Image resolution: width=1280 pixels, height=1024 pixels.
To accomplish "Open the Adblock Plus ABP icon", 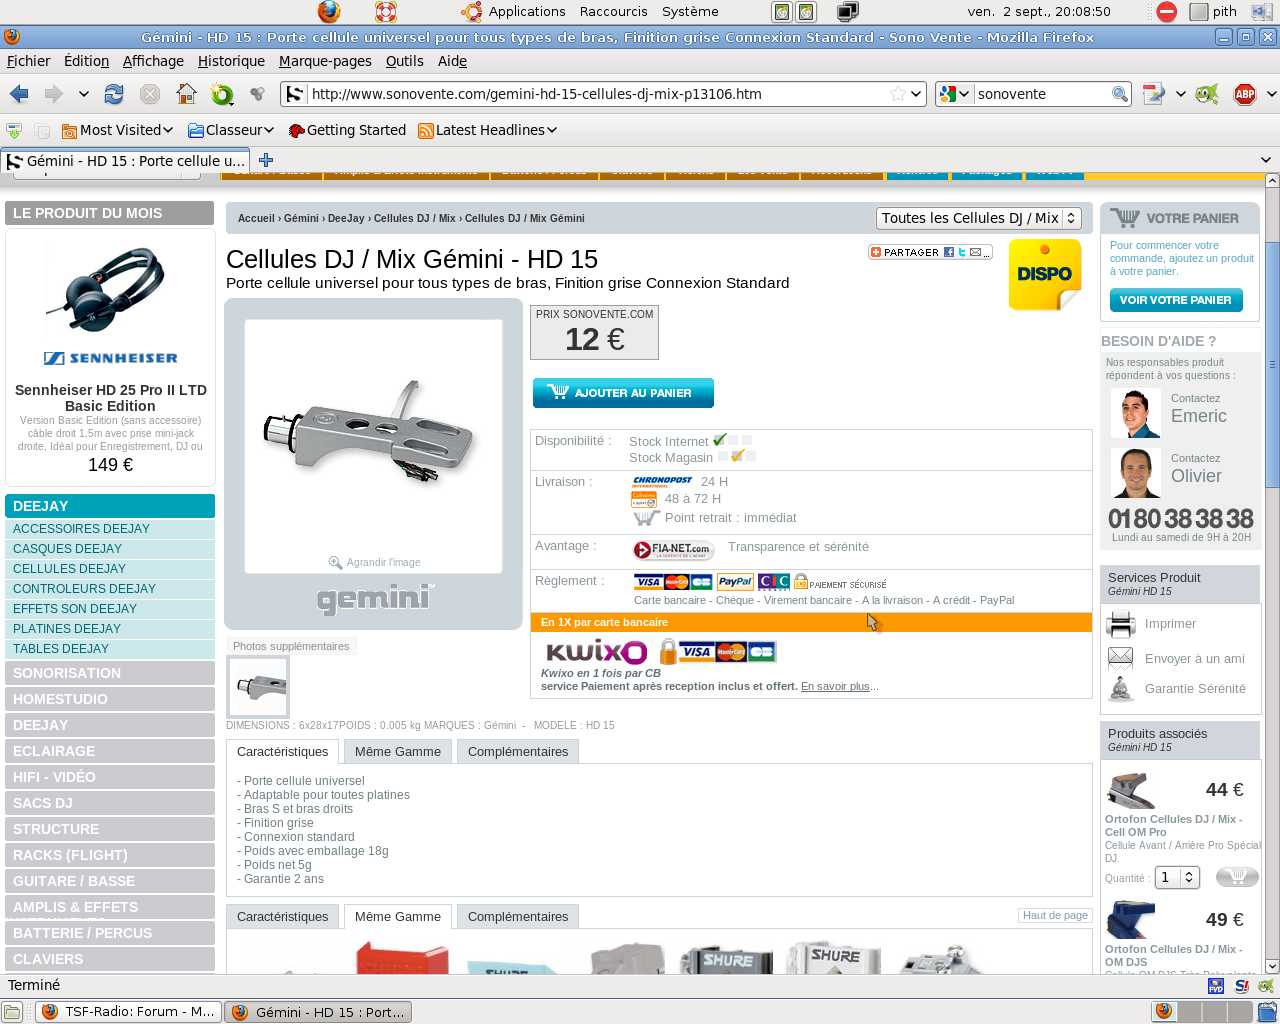I will [x=1245, y=94].
